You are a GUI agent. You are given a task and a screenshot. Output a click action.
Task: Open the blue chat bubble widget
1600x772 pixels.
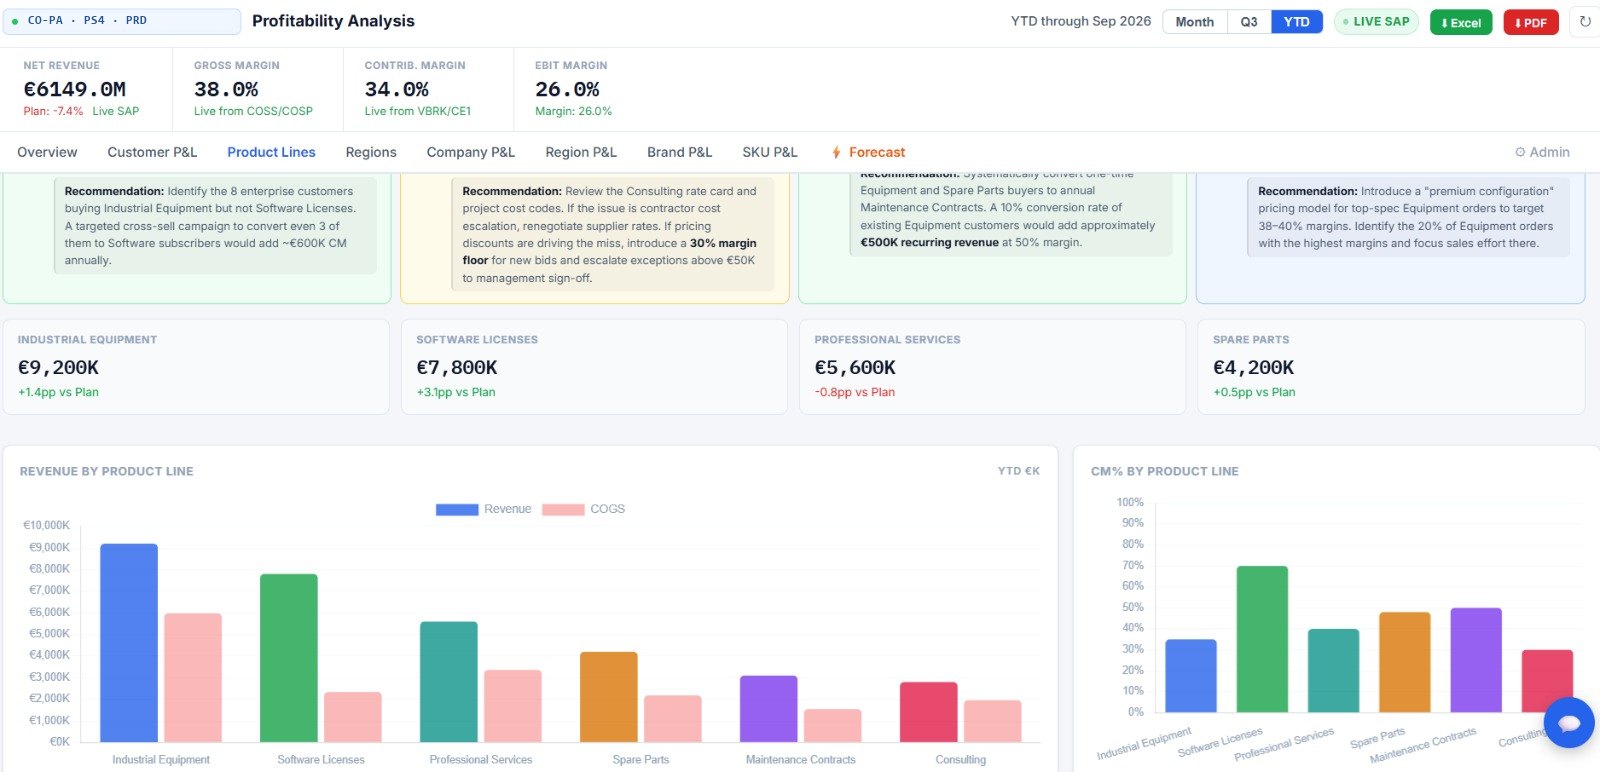tap(1569, 722)
